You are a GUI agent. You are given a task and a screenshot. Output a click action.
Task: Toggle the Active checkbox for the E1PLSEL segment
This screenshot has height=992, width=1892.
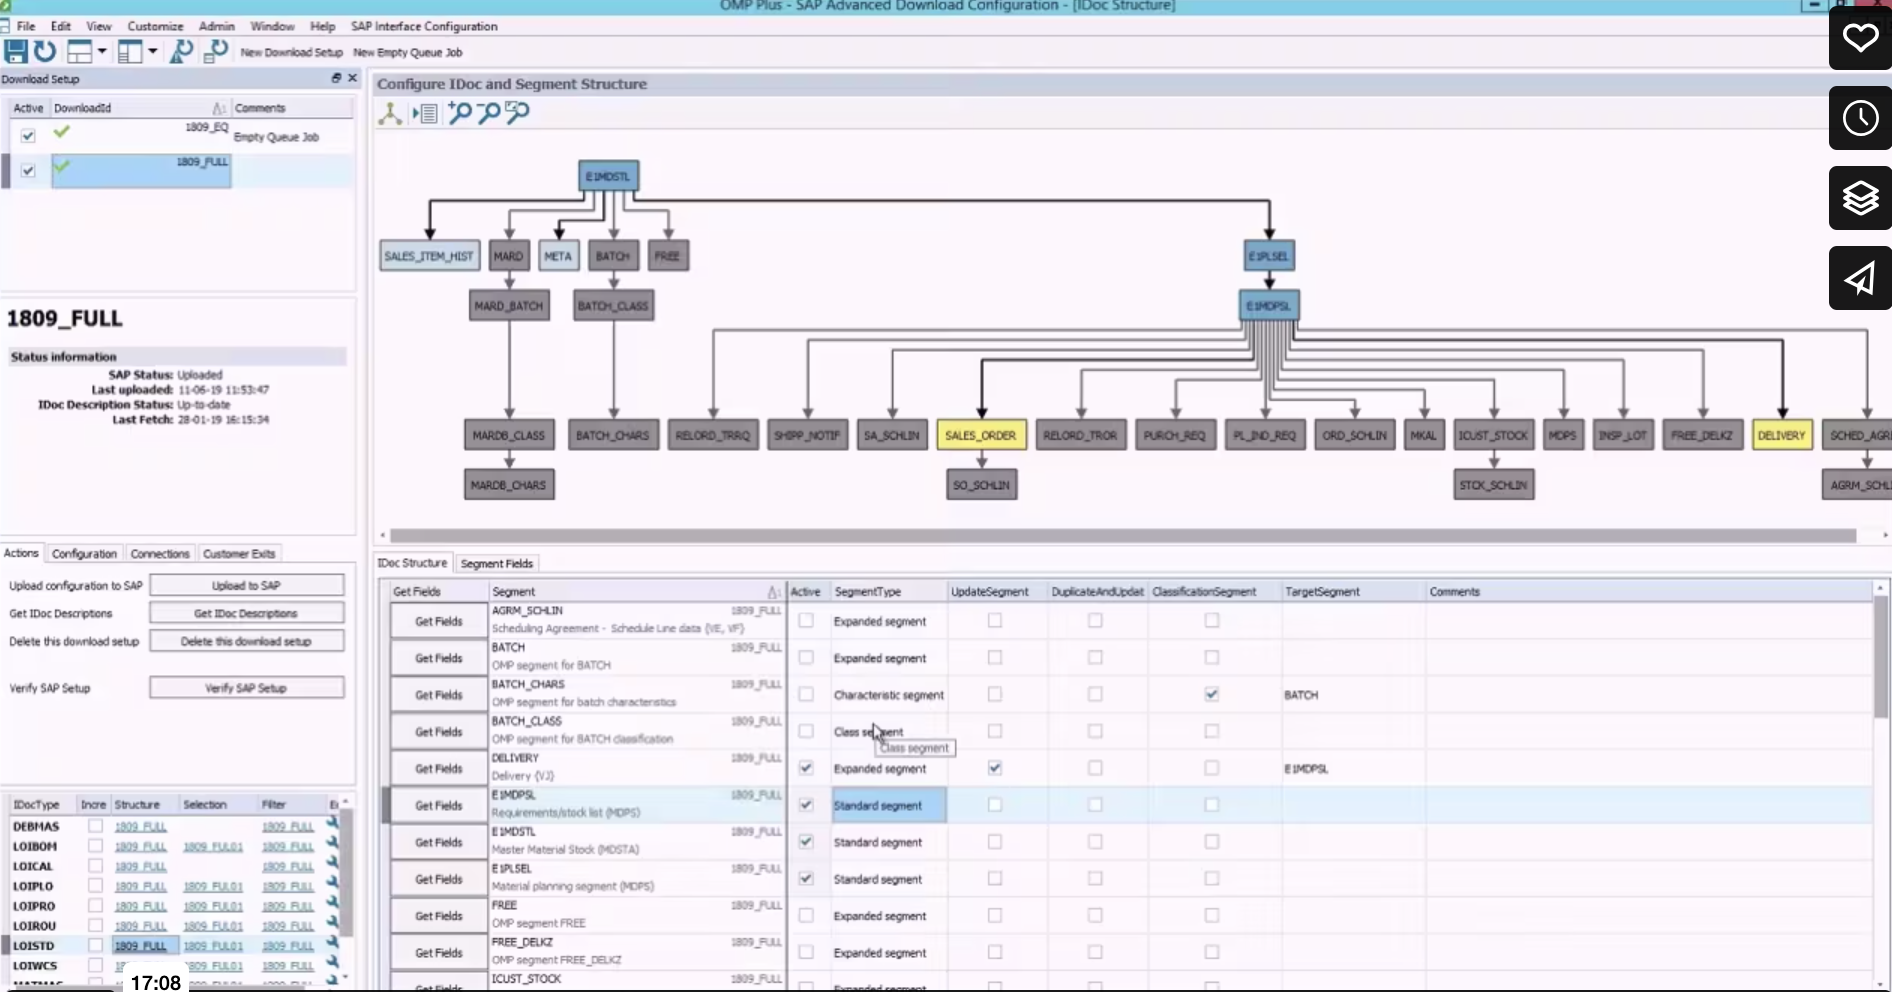(x=806, y=879)
